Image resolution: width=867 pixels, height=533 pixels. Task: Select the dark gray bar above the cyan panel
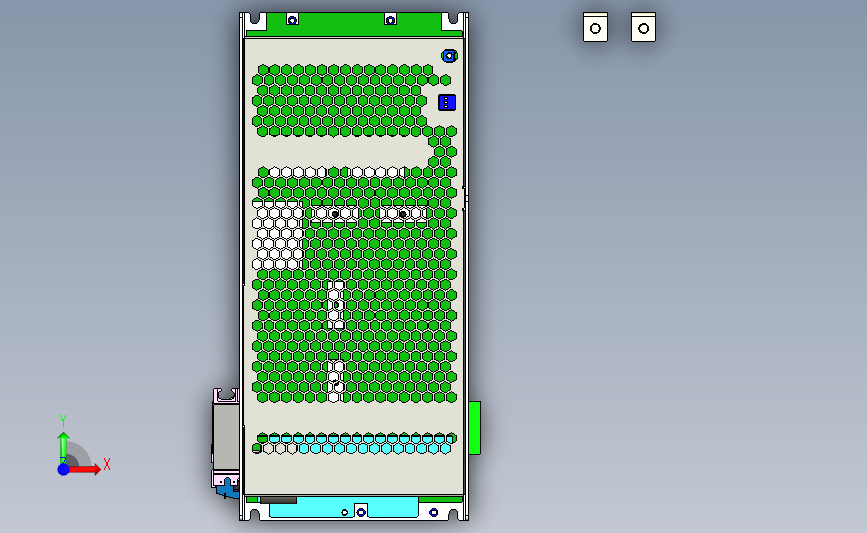point(278,500)
